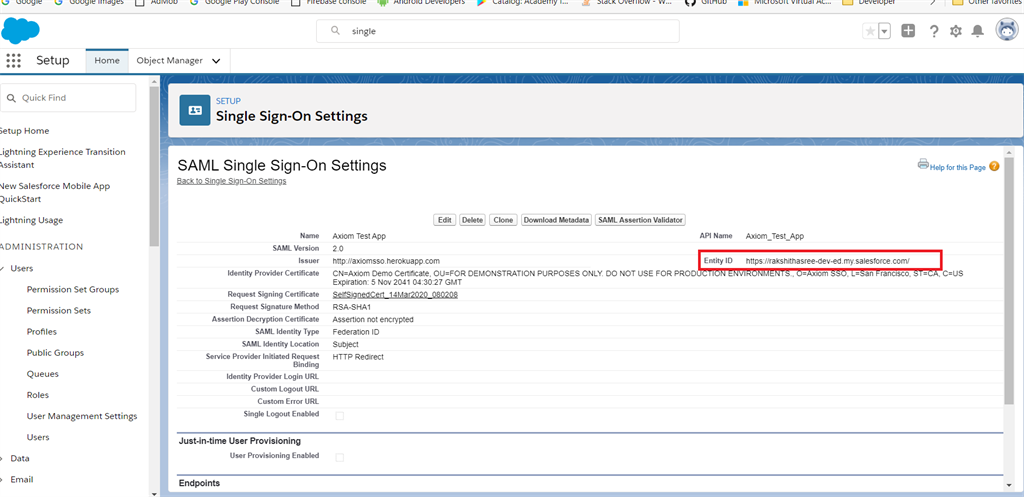Open the Favorites list dropdown arrow
The height and width of the screenshot is (497, 1024).
[x=884, y=31]
